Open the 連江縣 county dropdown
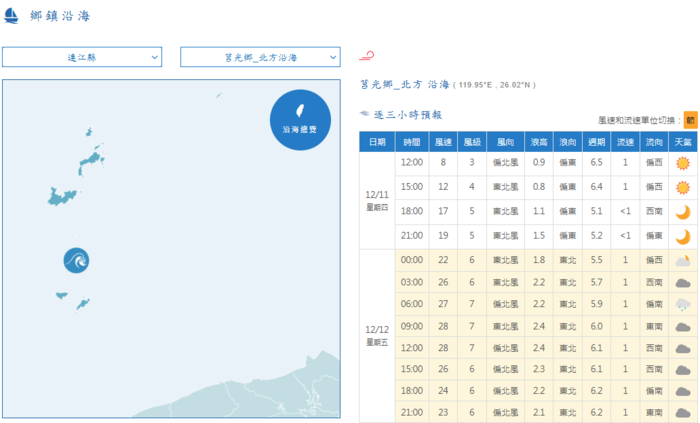The height and width of the screenshot is (423, 700). pyautogui.click(x=82, y=57)
